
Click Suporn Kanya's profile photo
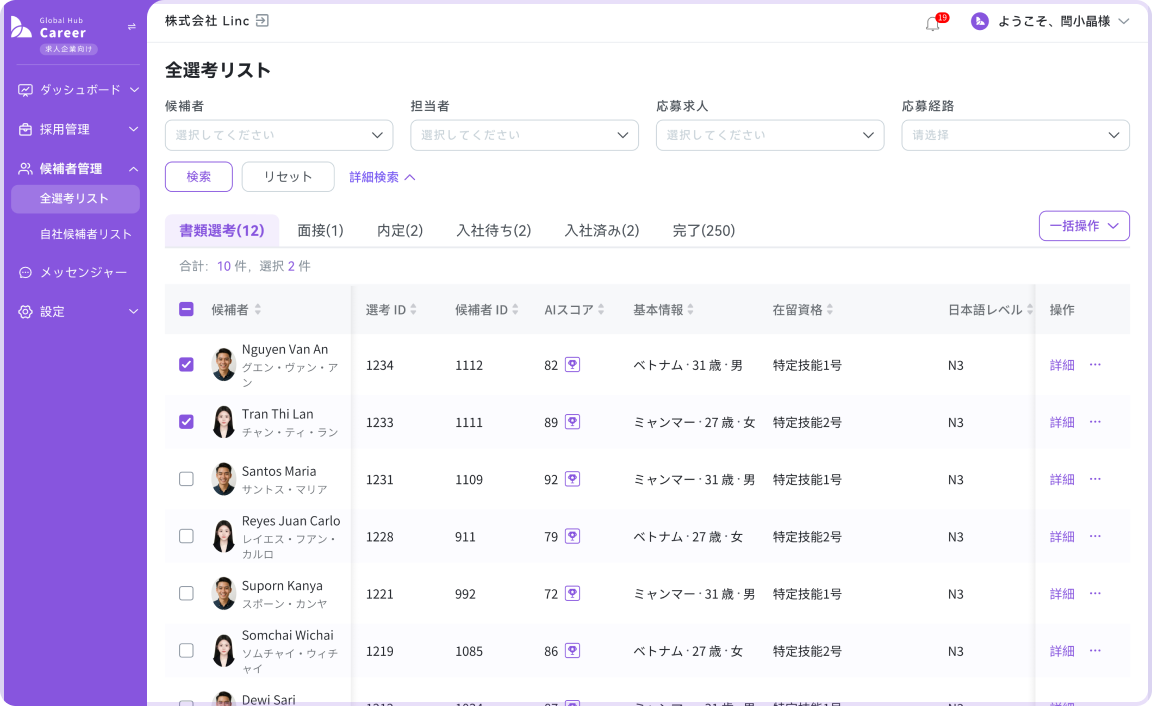click(223, 594)
